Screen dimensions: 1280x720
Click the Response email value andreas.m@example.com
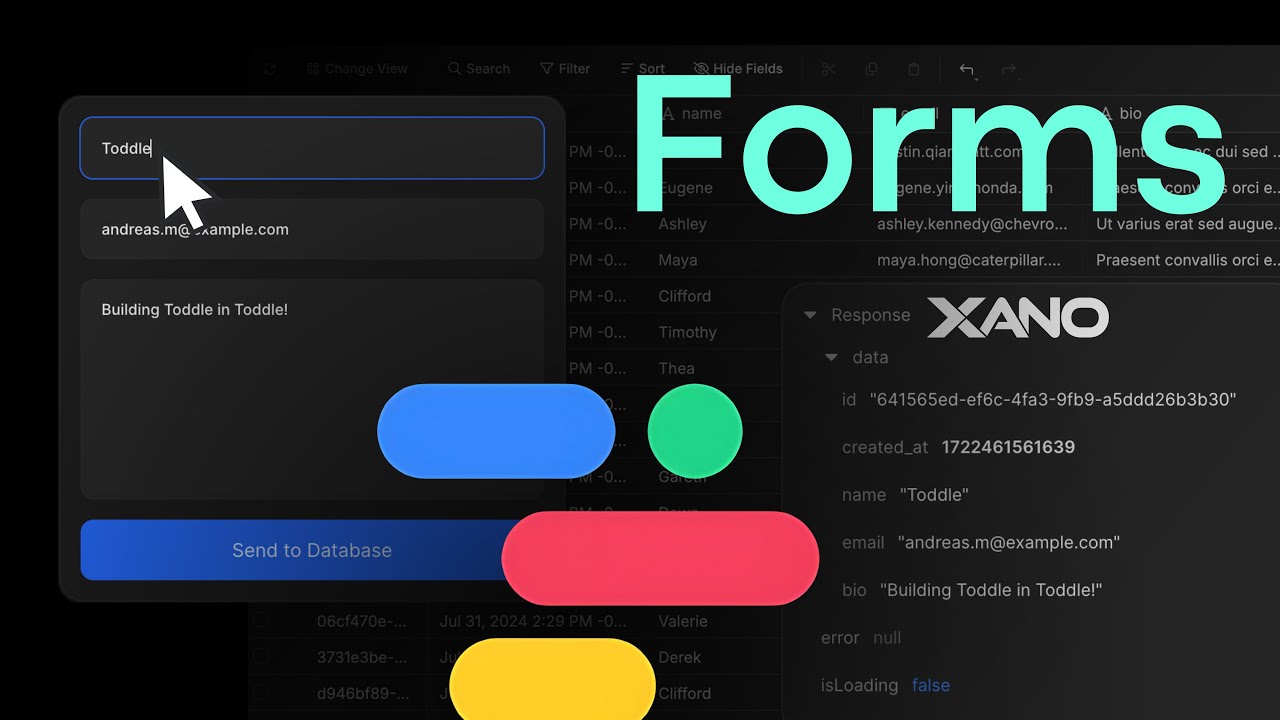point(1009,542)
